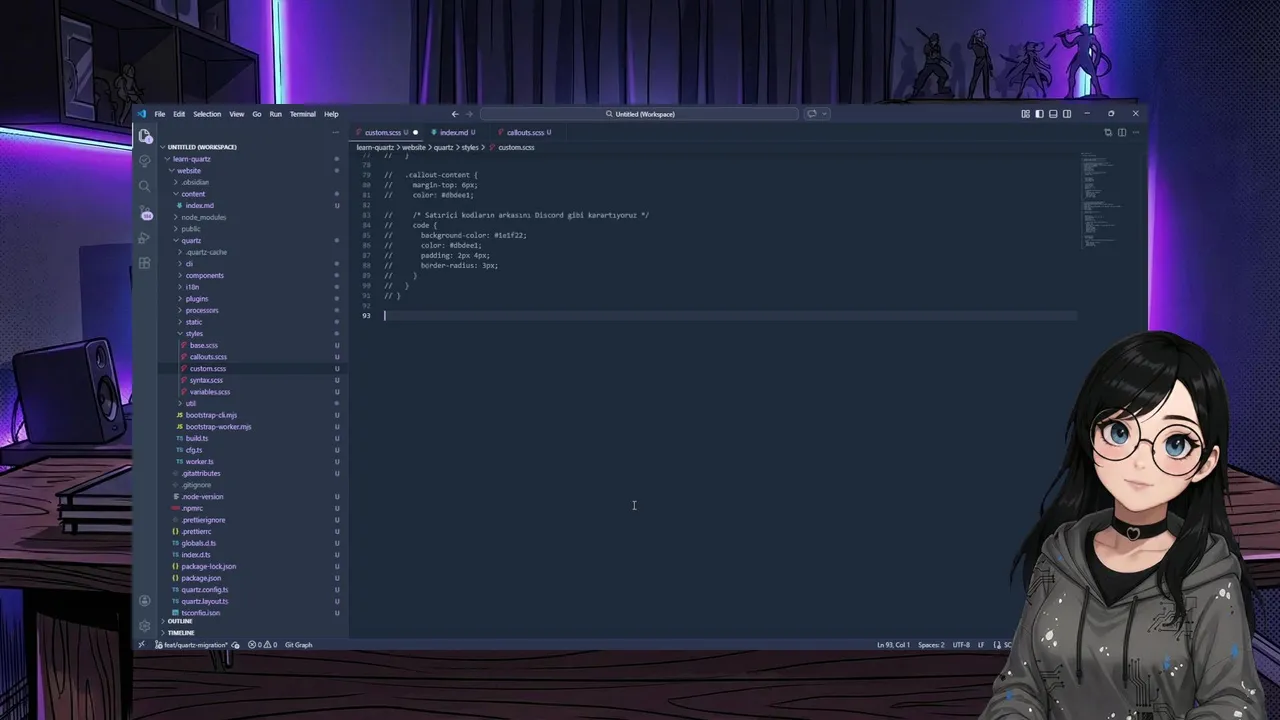
Task: Click the remote window icon in status bar
Action: tap(141, 645)
